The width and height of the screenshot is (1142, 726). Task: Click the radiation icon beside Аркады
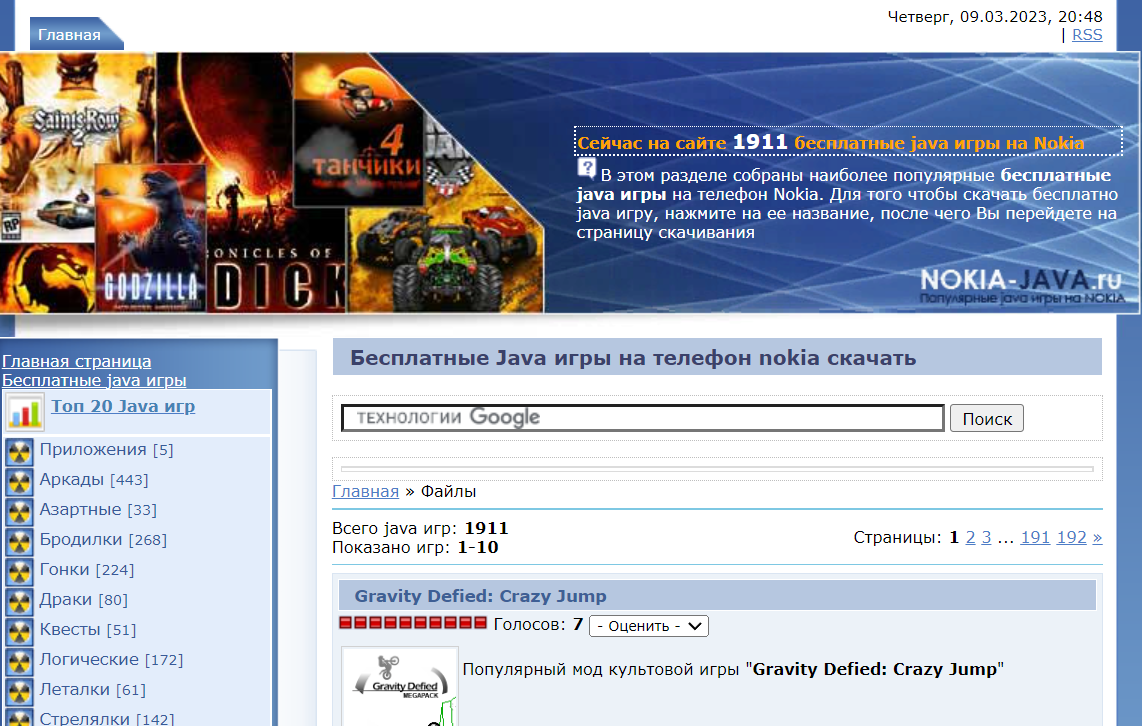[19, 481]
